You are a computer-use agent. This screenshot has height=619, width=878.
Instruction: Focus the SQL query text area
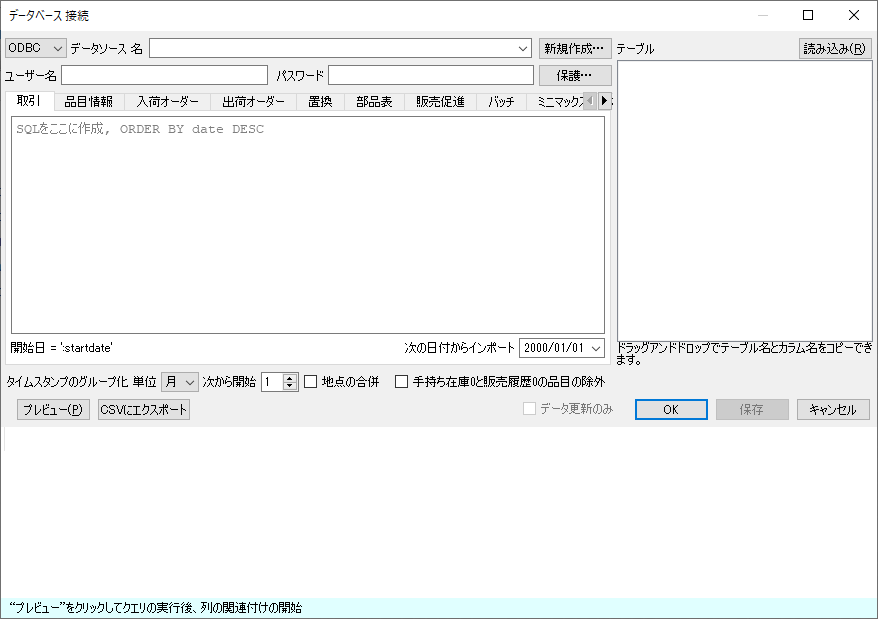point(307,225)
